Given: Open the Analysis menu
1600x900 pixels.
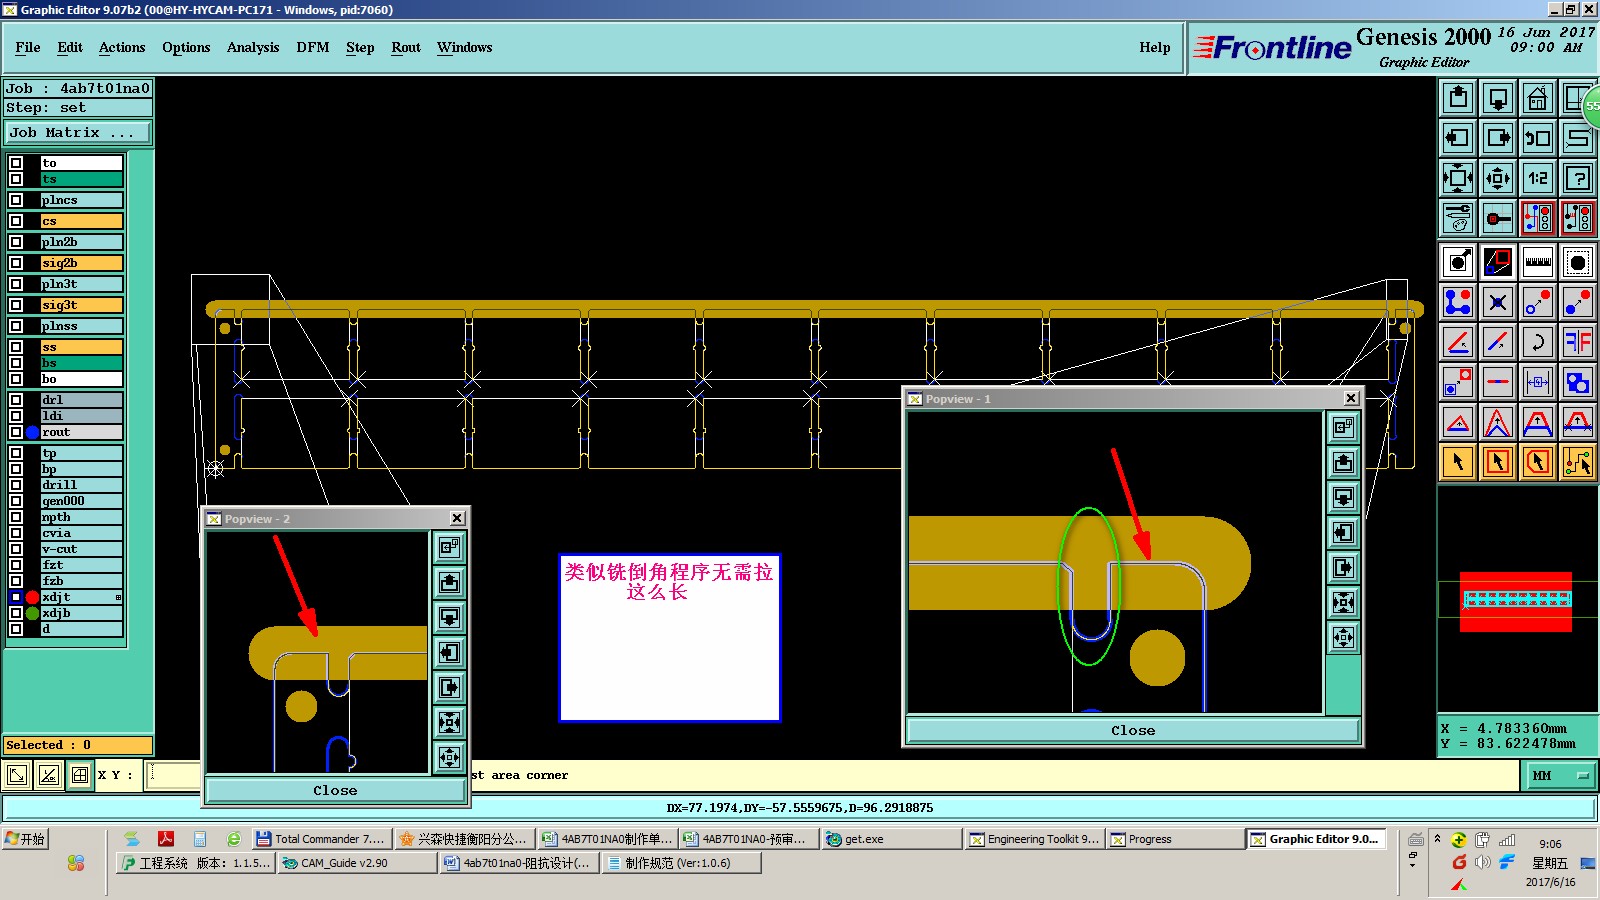Looking at the screenshot, I should [253, 47].
